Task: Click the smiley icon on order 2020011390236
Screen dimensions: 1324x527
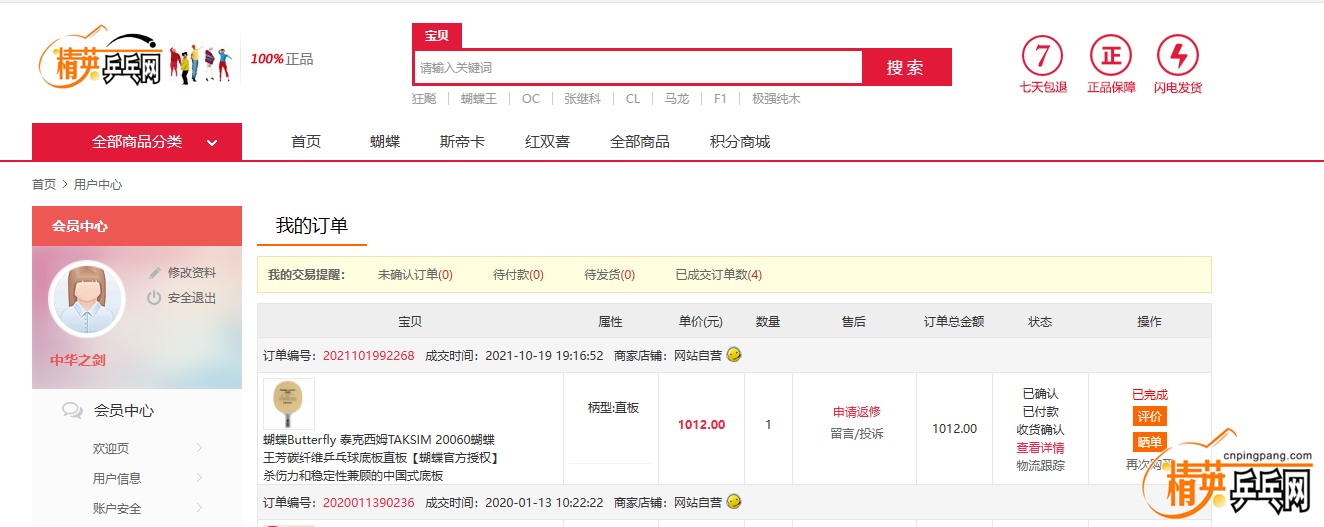Action: coord(734,501)
